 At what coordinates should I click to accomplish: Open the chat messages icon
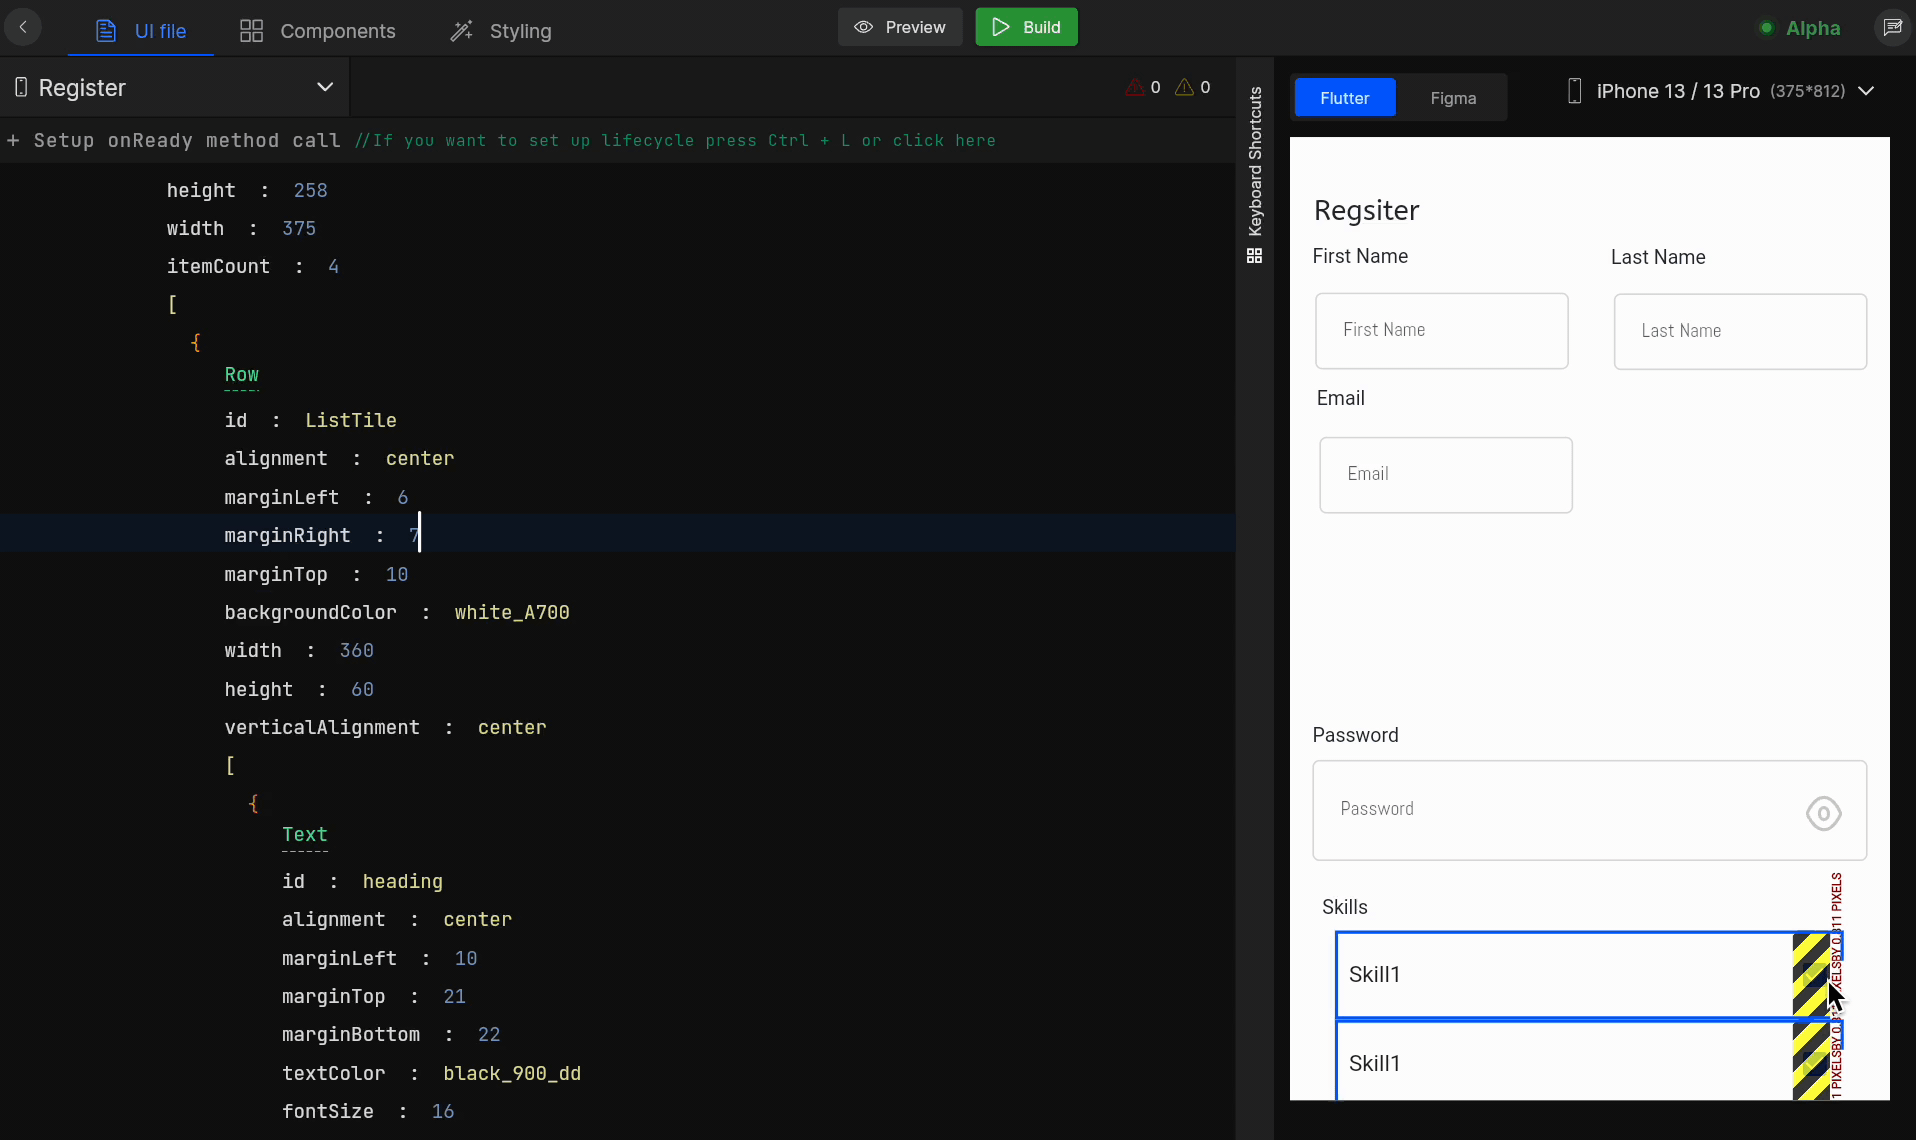point(1892,27)
